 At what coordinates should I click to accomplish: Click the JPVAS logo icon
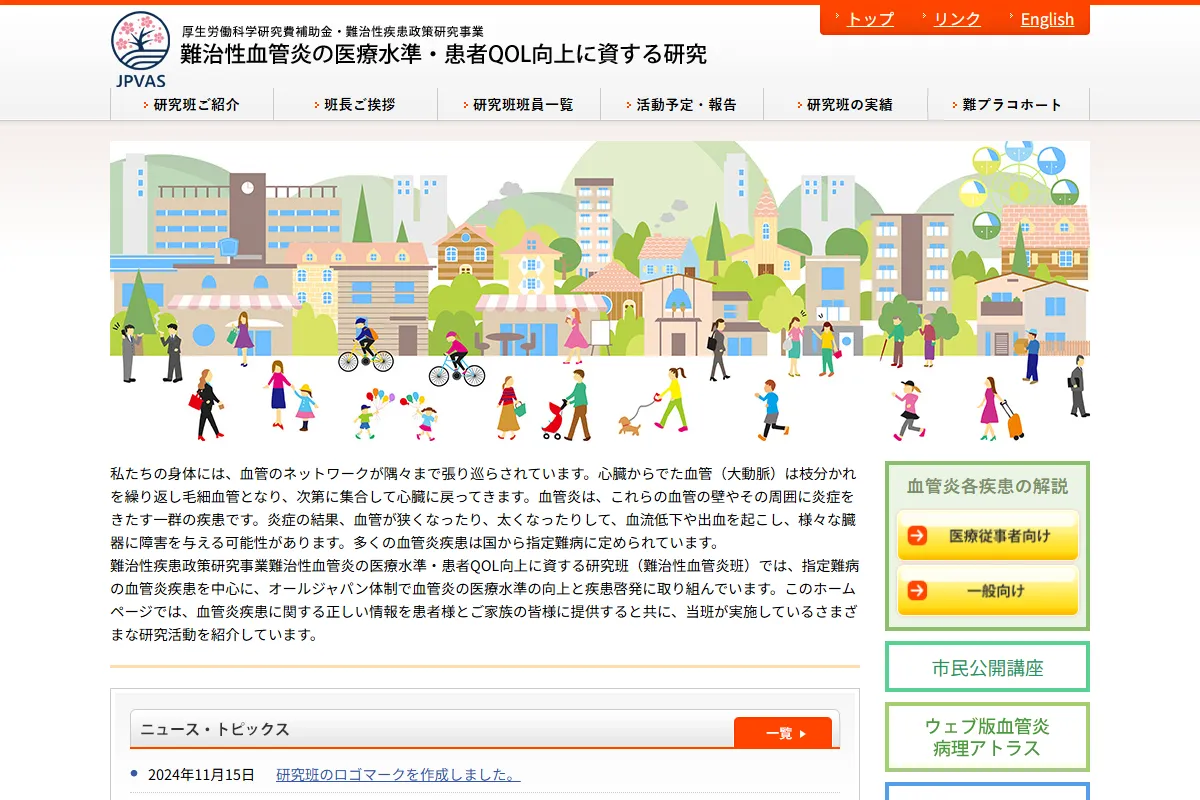[140, 48]
